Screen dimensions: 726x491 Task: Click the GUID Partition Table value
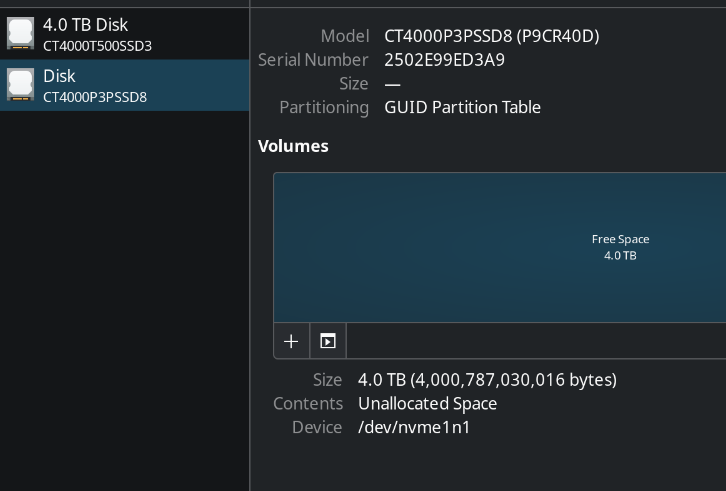[462, 108]
